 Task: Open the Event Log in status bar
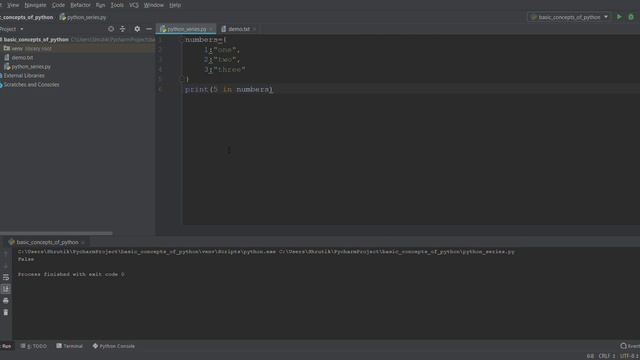(630, 346)
